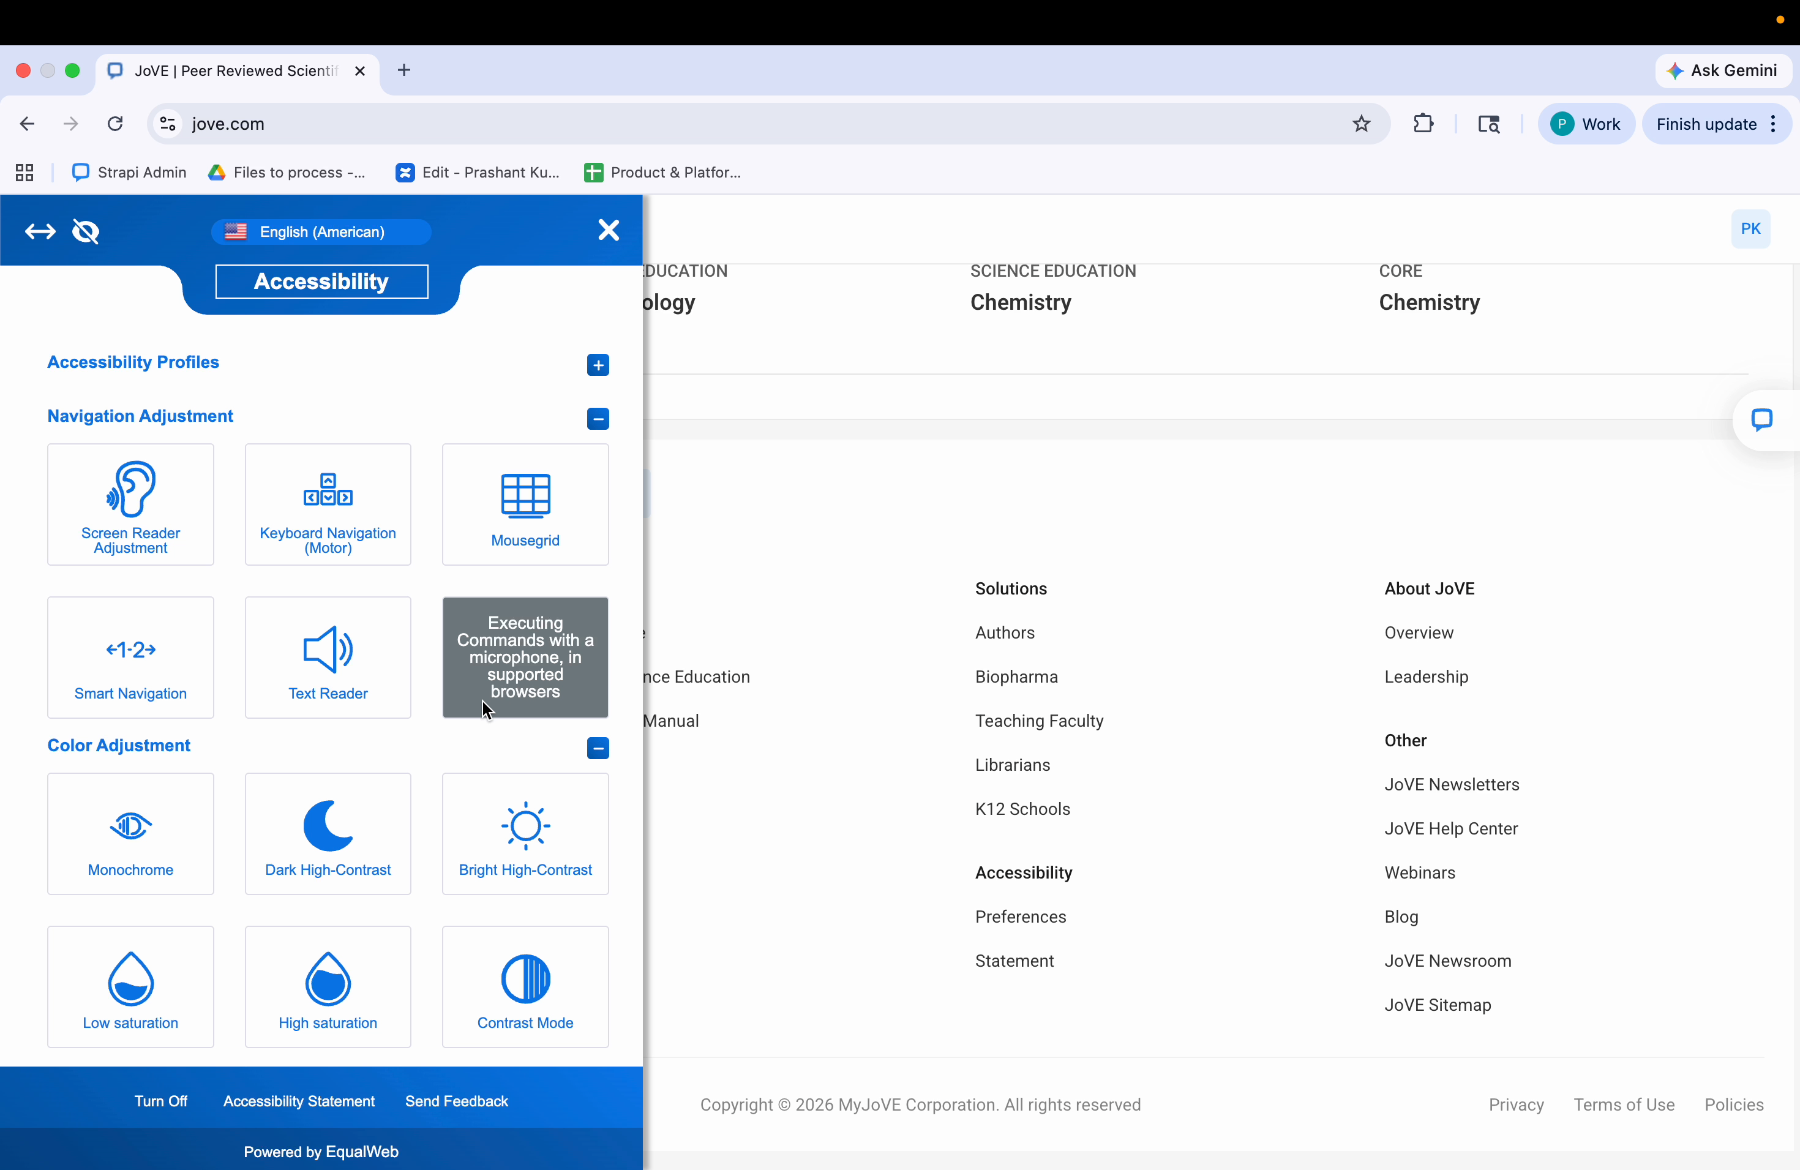Open the Privacy footer link
1800x1170 pixels.
tap(1516, 1105)
